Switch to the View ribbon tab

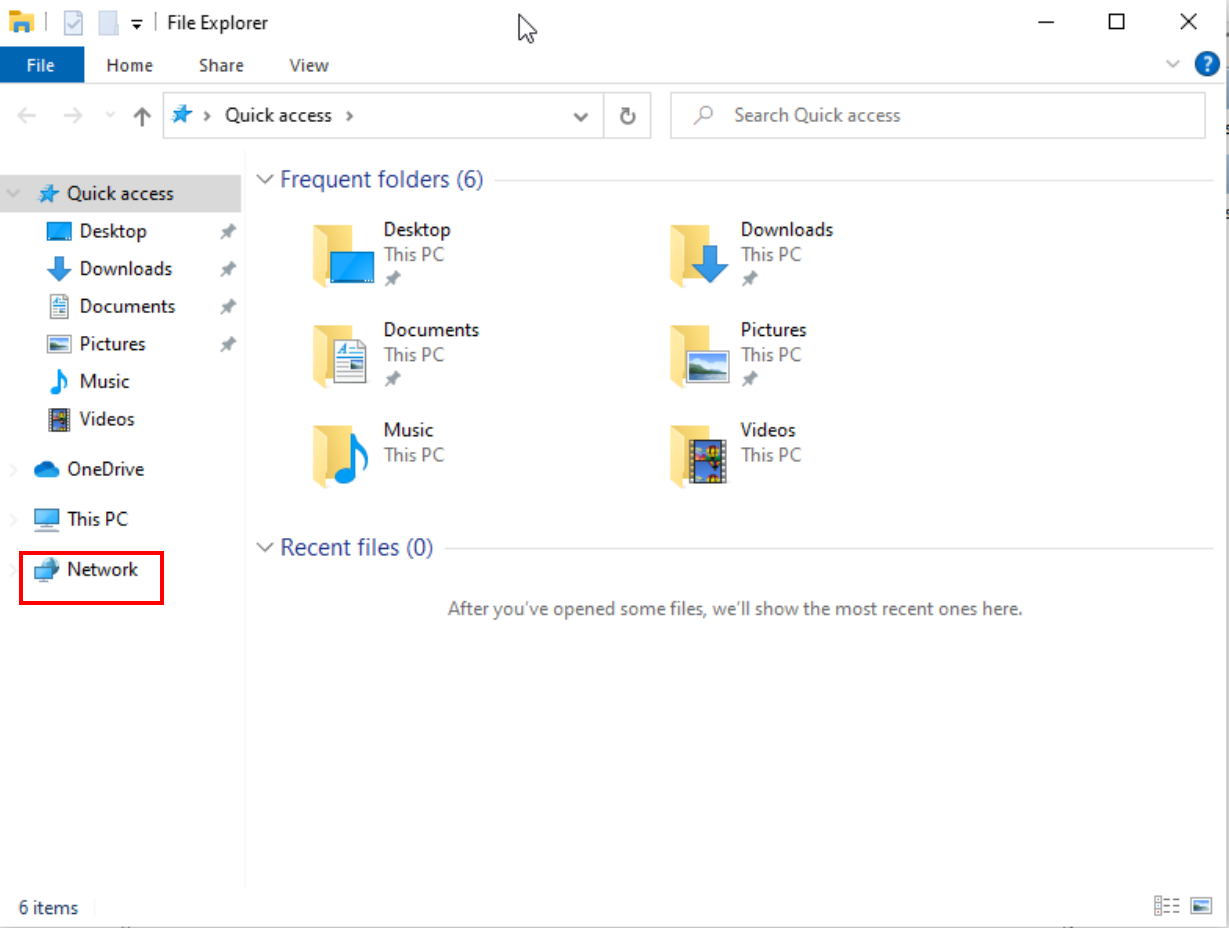[308, 65]
